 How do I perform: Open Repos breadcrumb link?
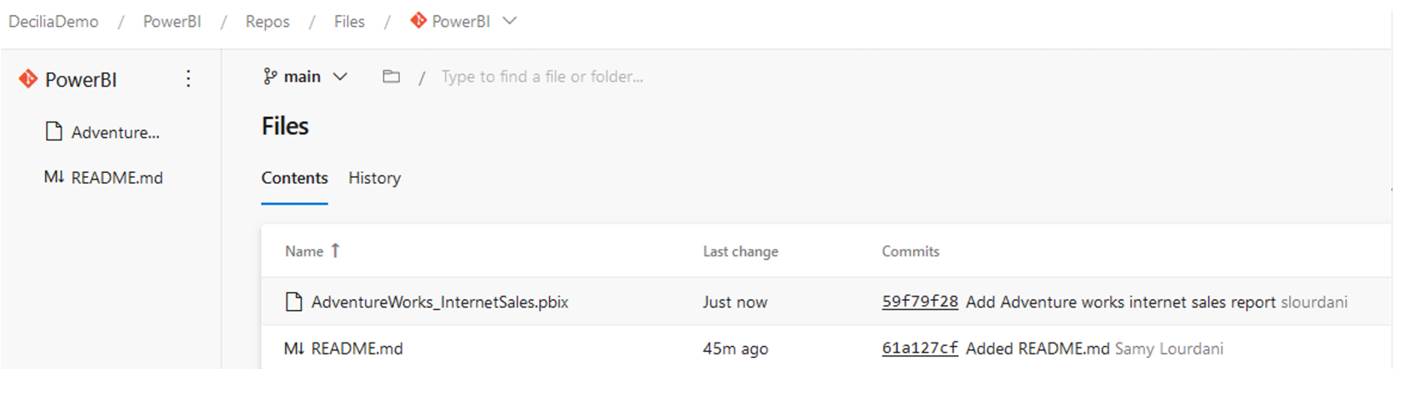[x=267, y=21]
